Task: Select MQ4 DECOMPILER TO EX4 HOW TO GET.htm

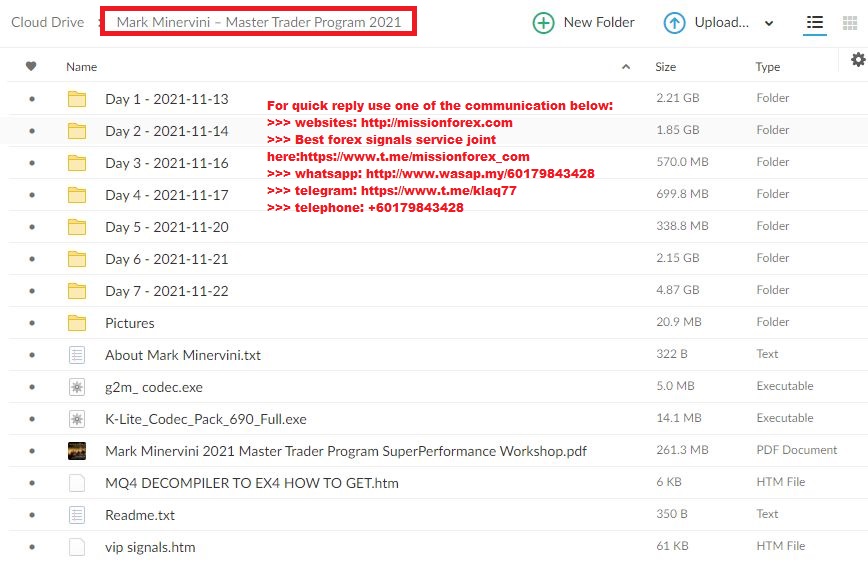Action: [x=252, y=483]
